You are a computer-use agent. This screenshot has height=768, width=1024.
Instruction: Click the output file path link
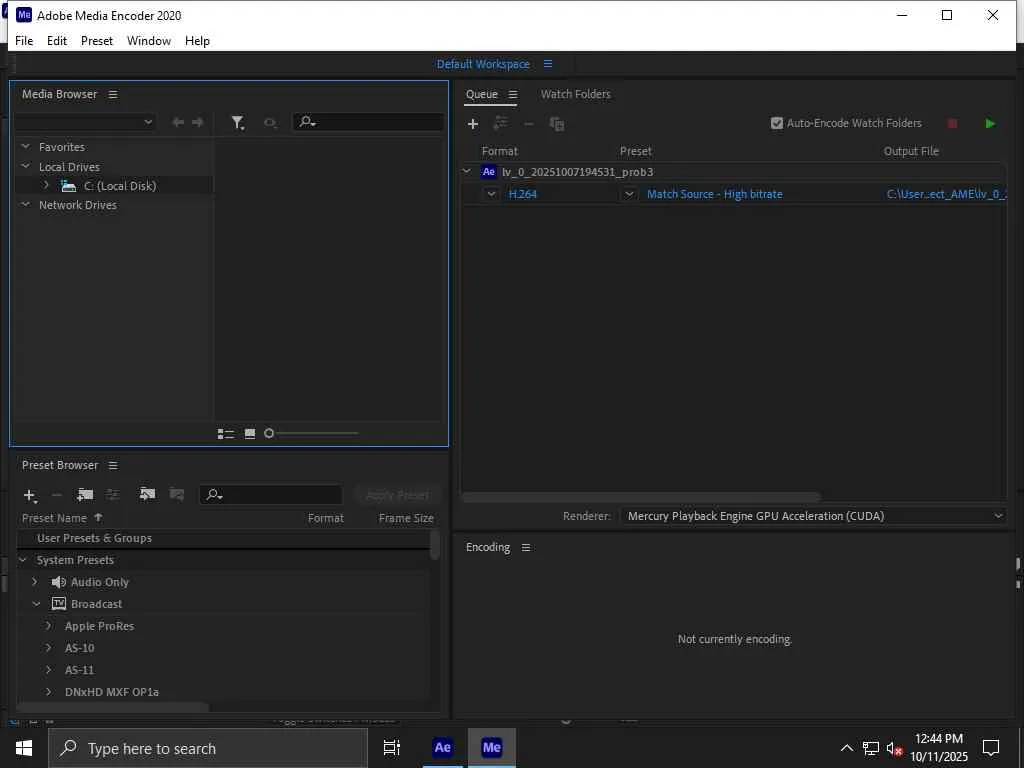tap(946, 194)
